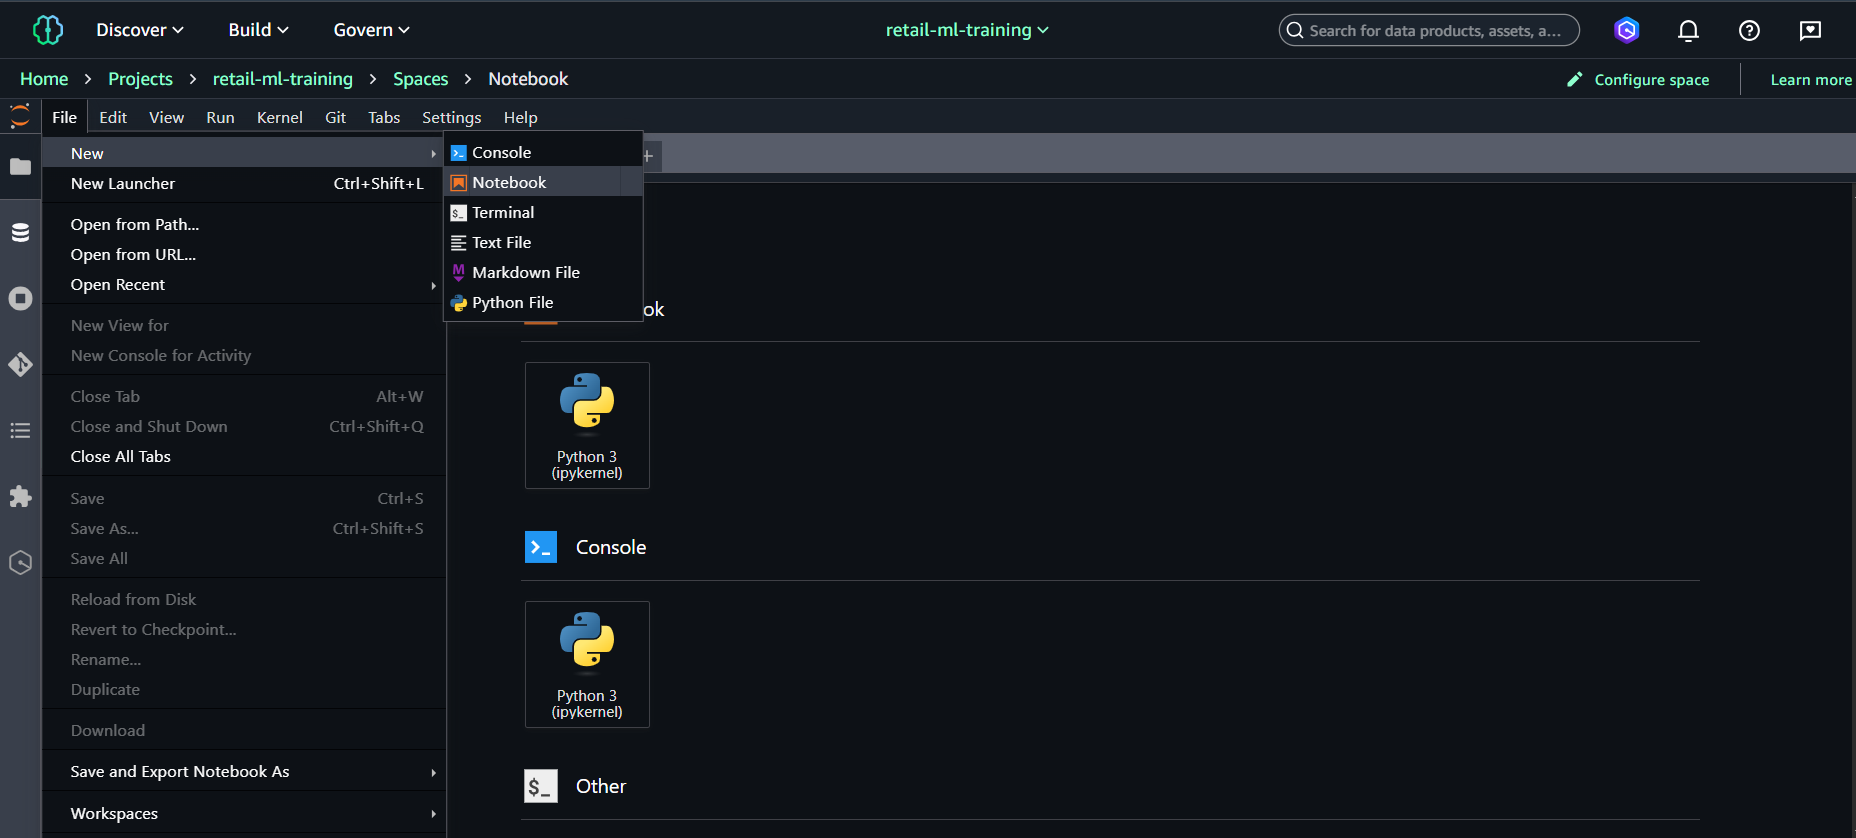Follow the Spaces breadcrumb link
This screenshot has height=838, width=1856.
420,79
